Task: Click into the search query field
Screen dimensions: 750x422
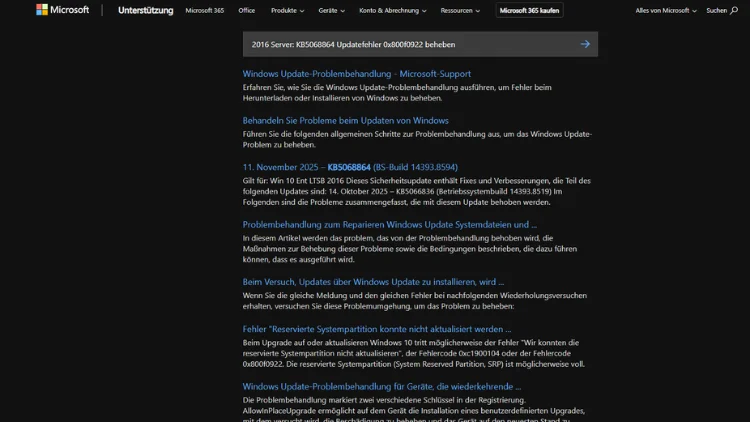Action: pos(400,44)
